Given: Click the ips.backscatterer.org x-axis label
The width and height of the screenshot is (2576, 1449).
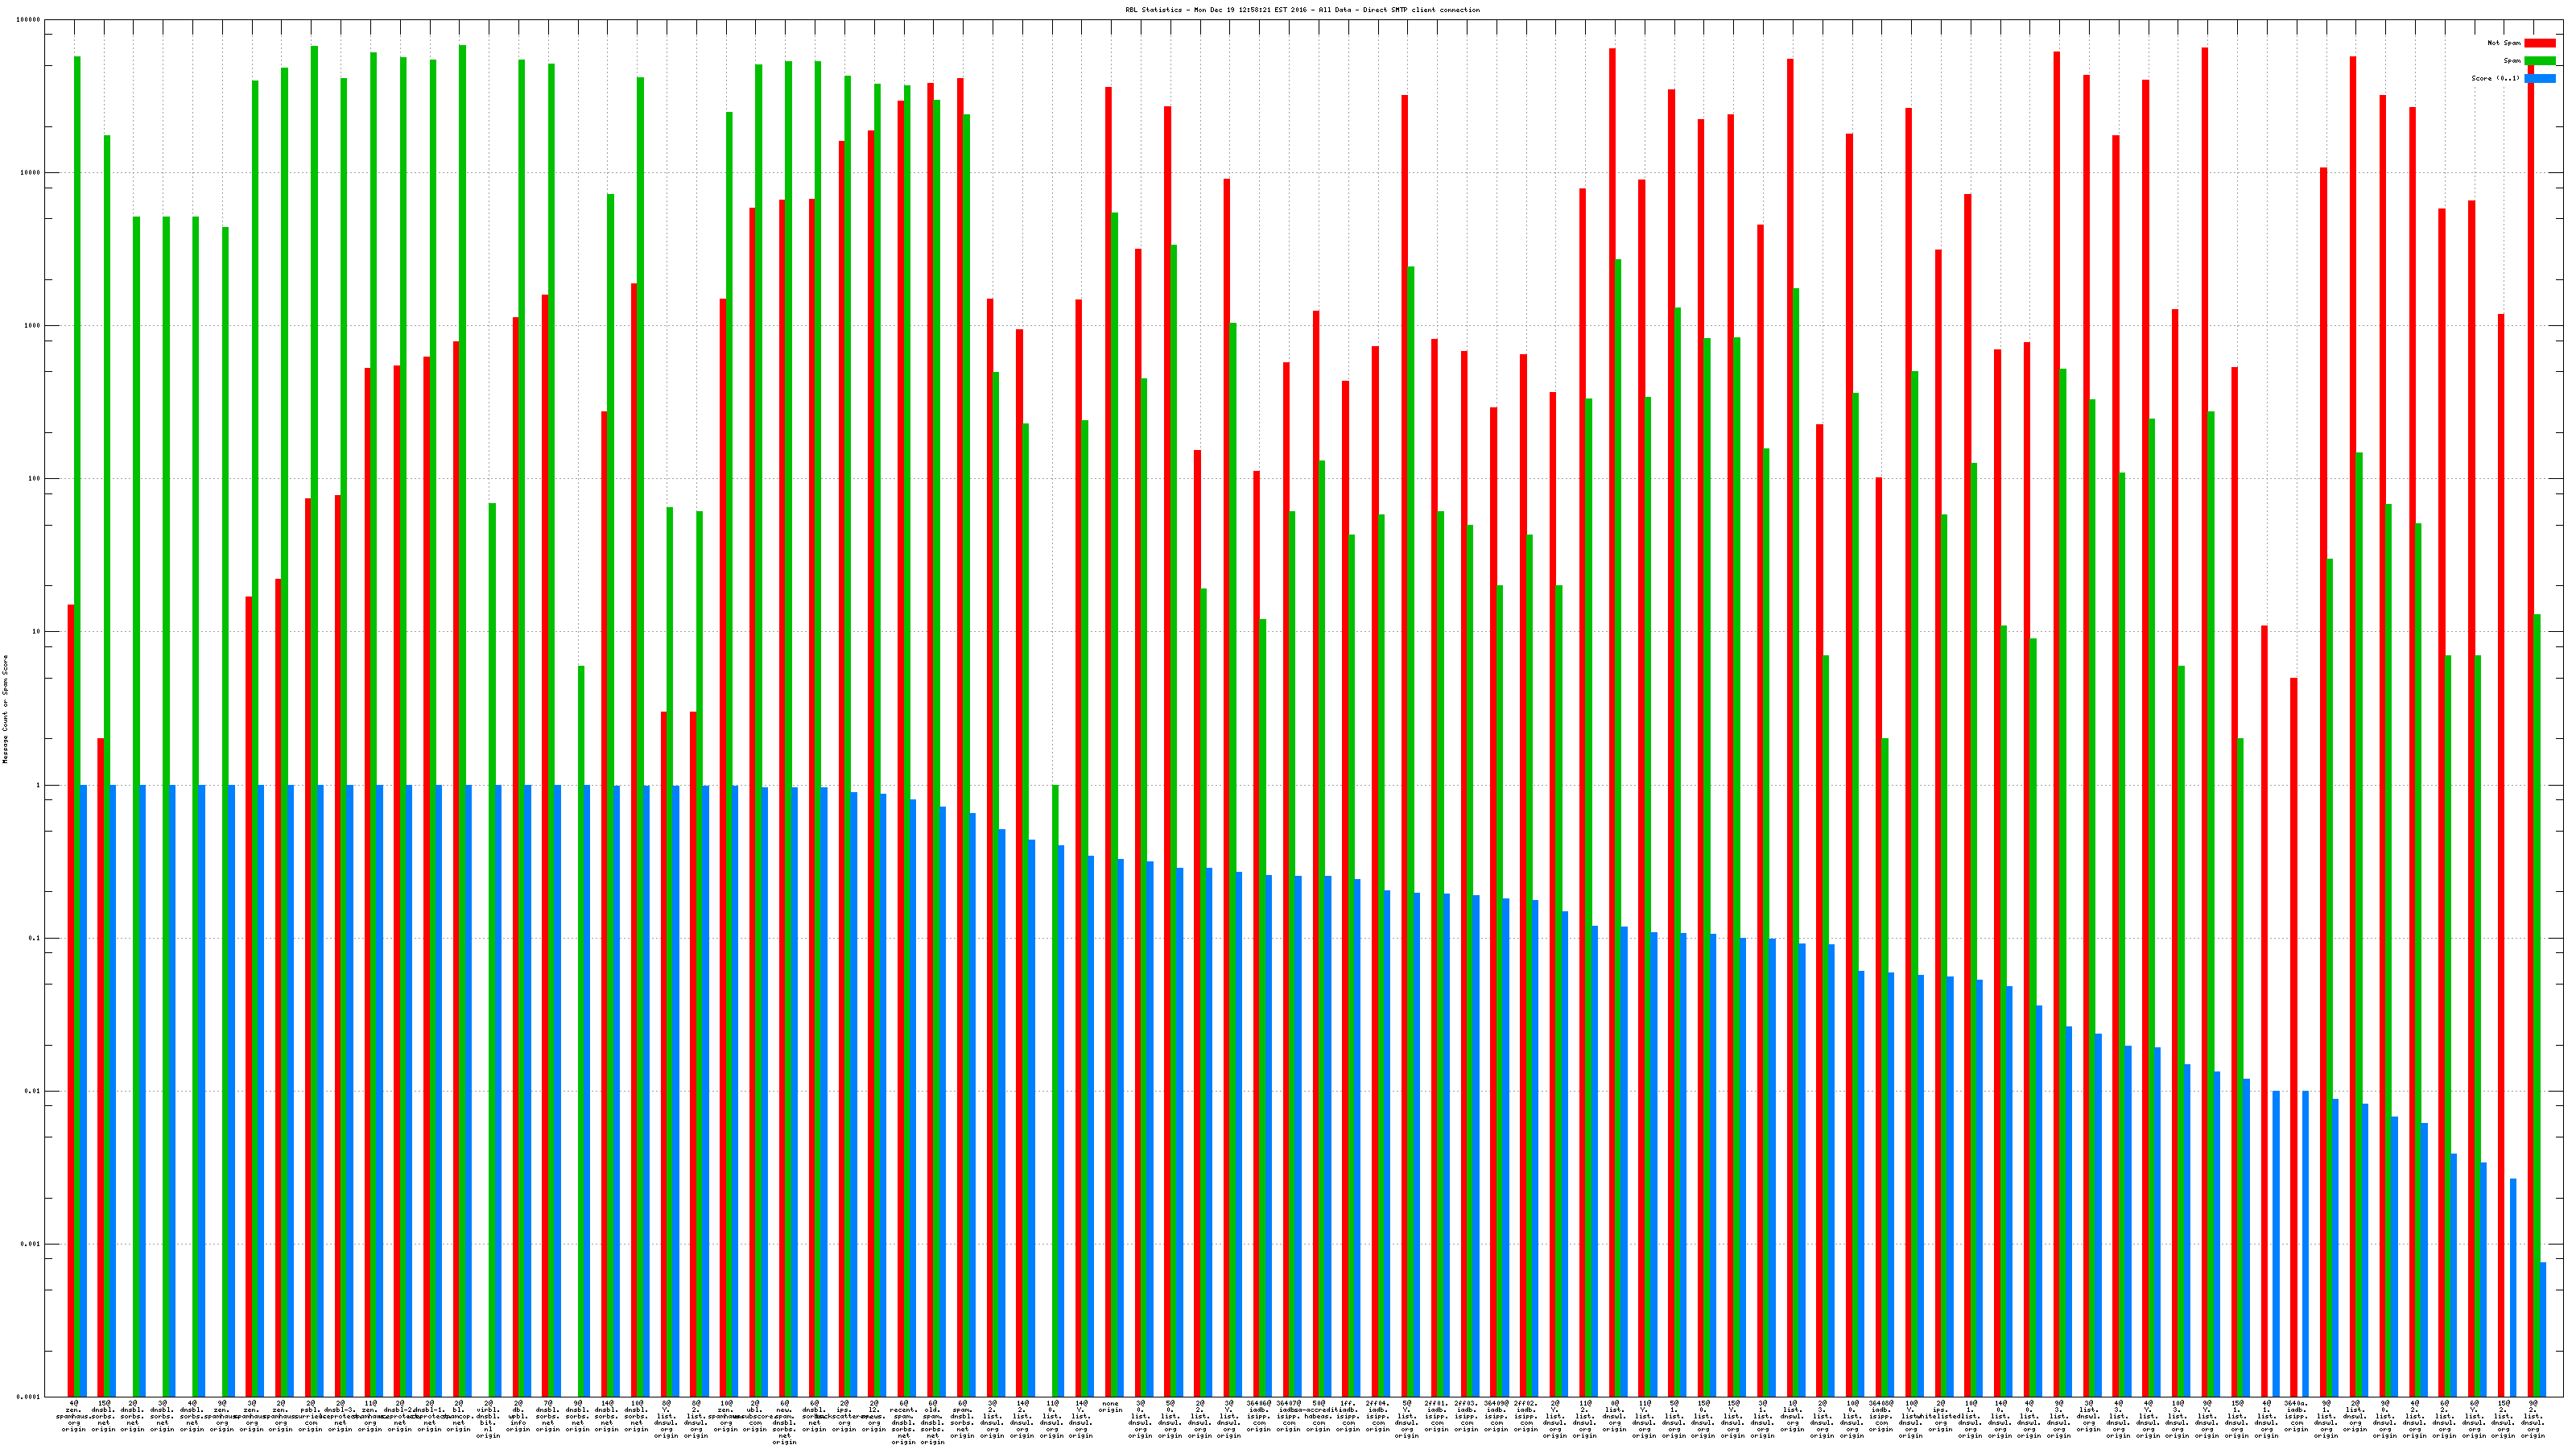Looking at the screenshot, I should 844,1416.
